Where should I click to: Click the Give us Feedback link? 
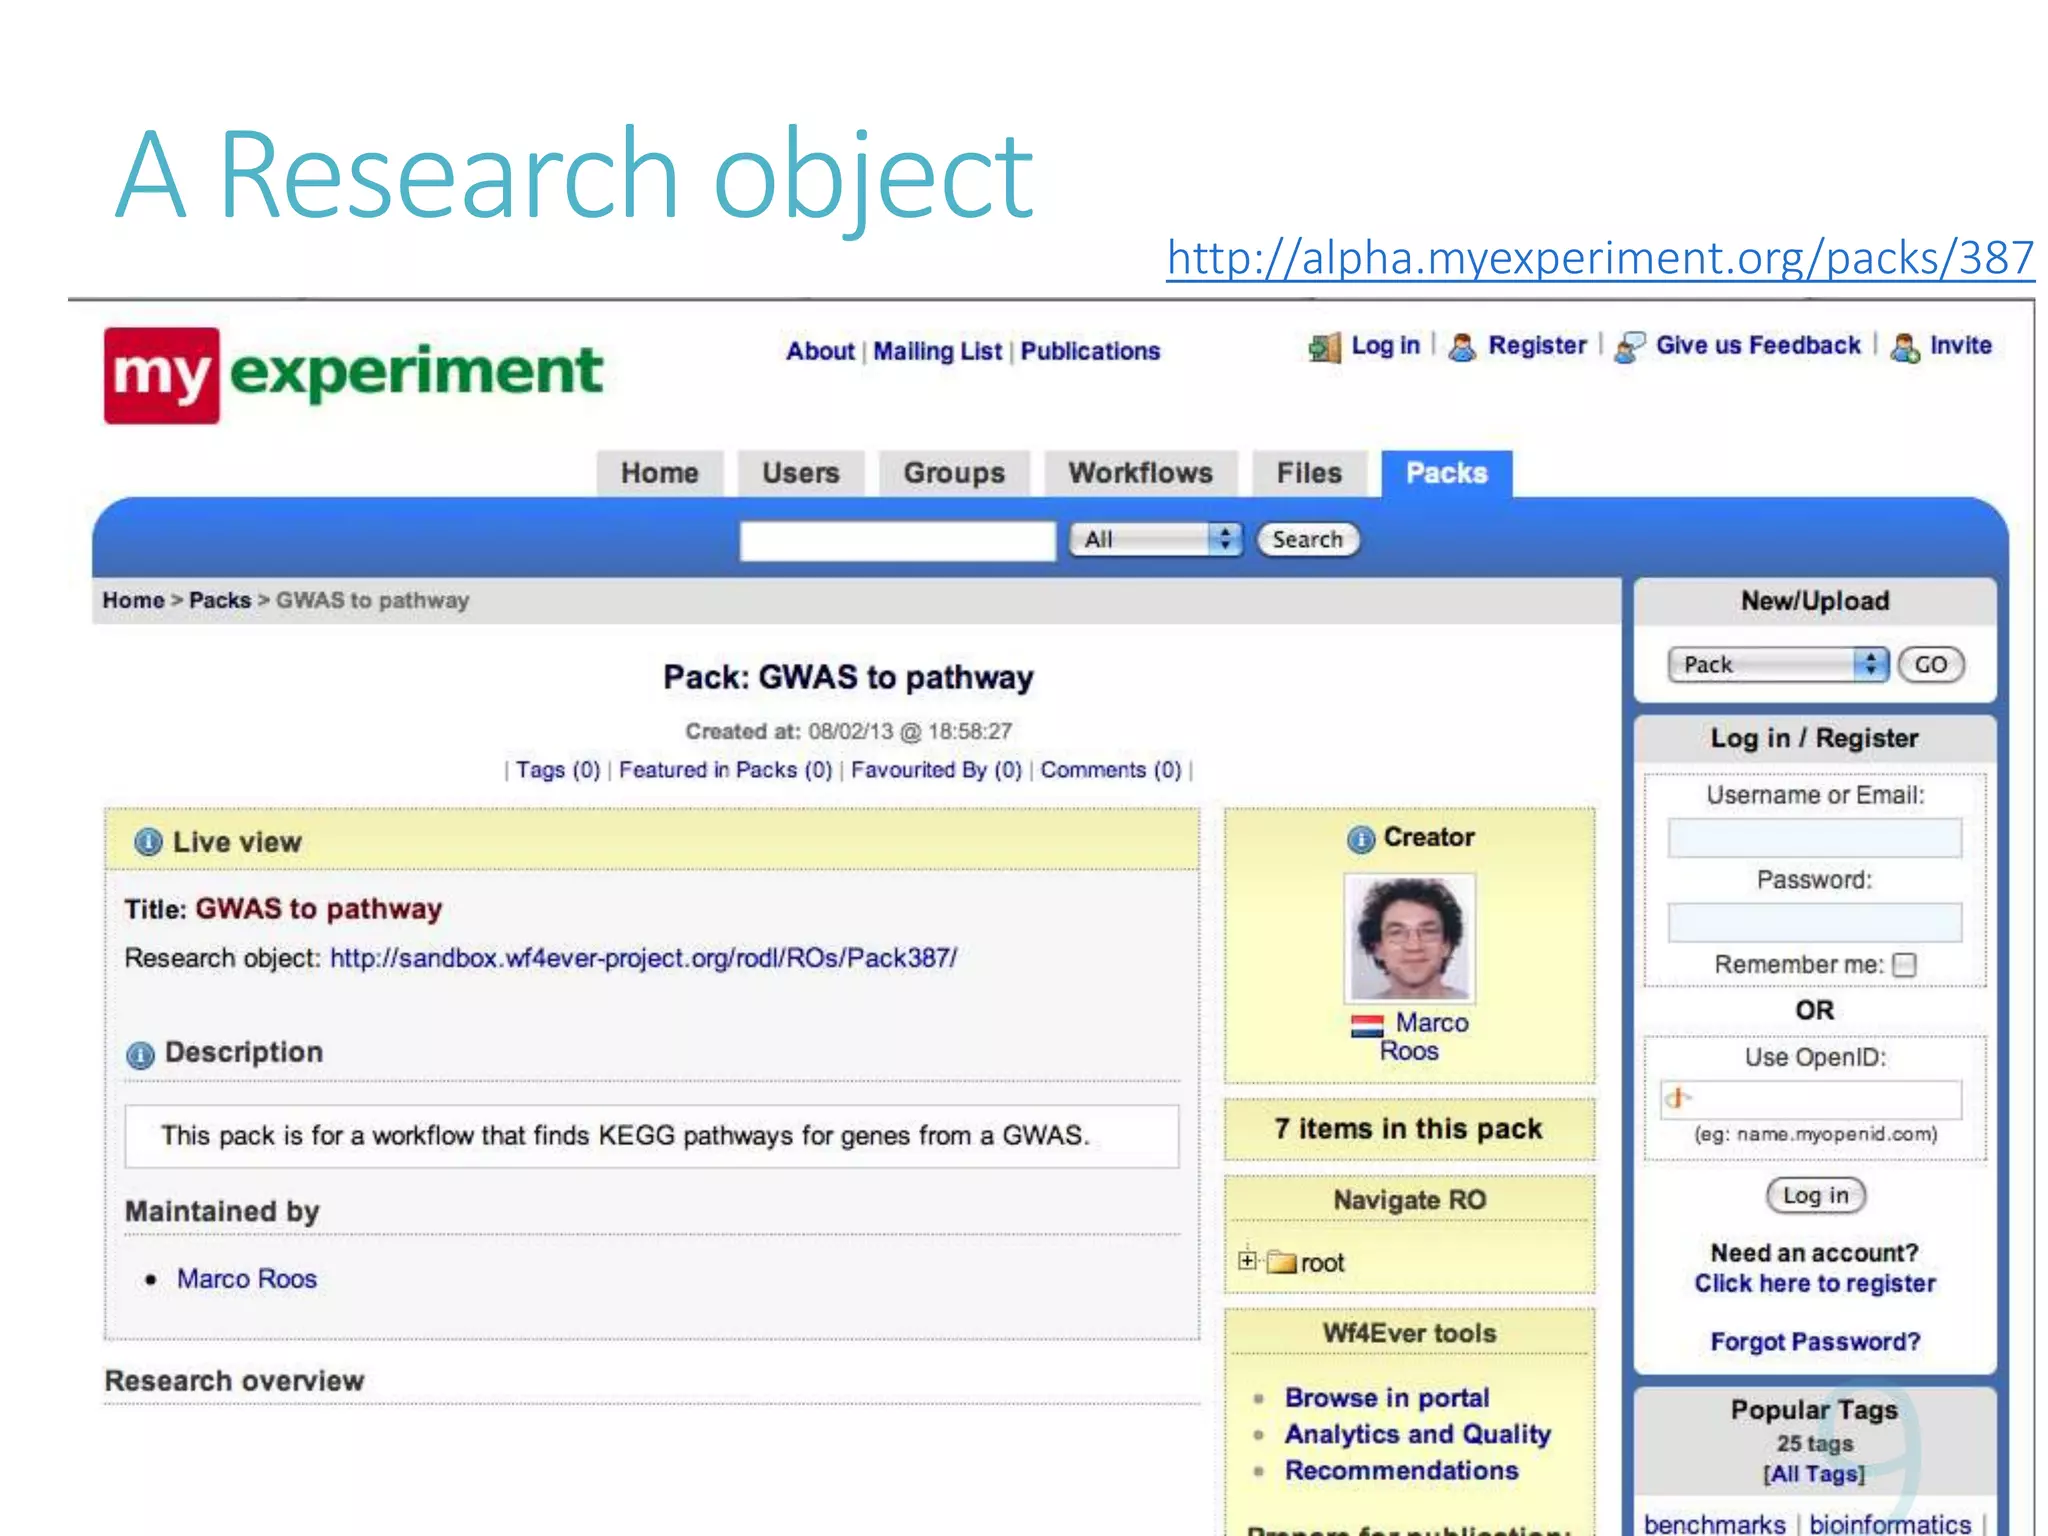tap(1758, 346)
